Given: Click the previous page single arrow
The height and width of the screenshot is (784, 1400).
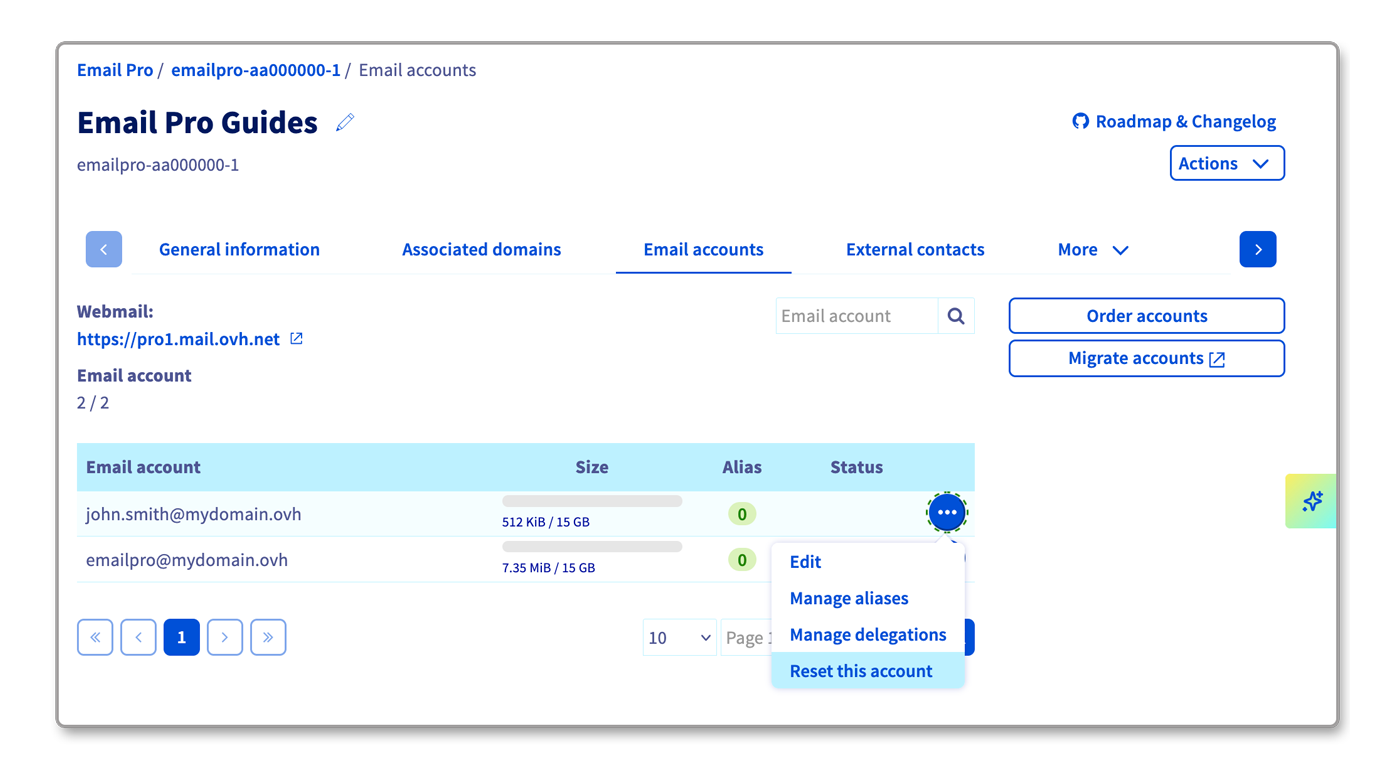Looking at the screenshot, I should pyautogui.click(x=138, y=637).
